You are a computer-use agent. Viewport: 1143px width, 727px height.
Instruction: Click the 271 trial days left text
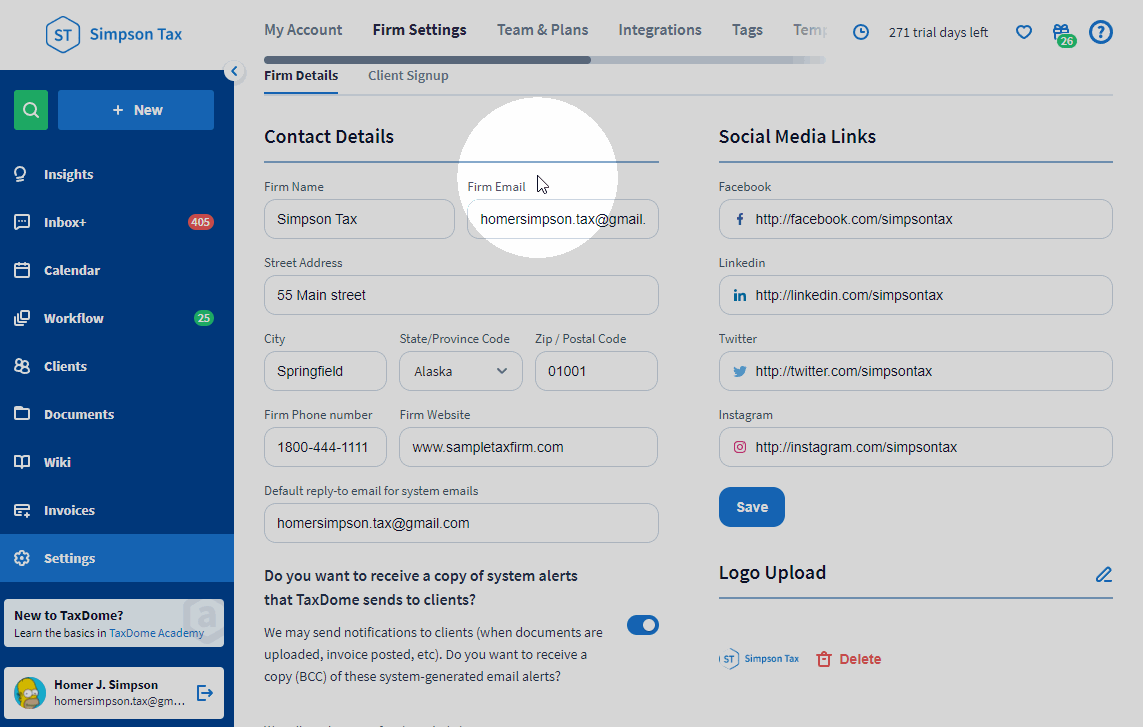[x=938, y=33]
